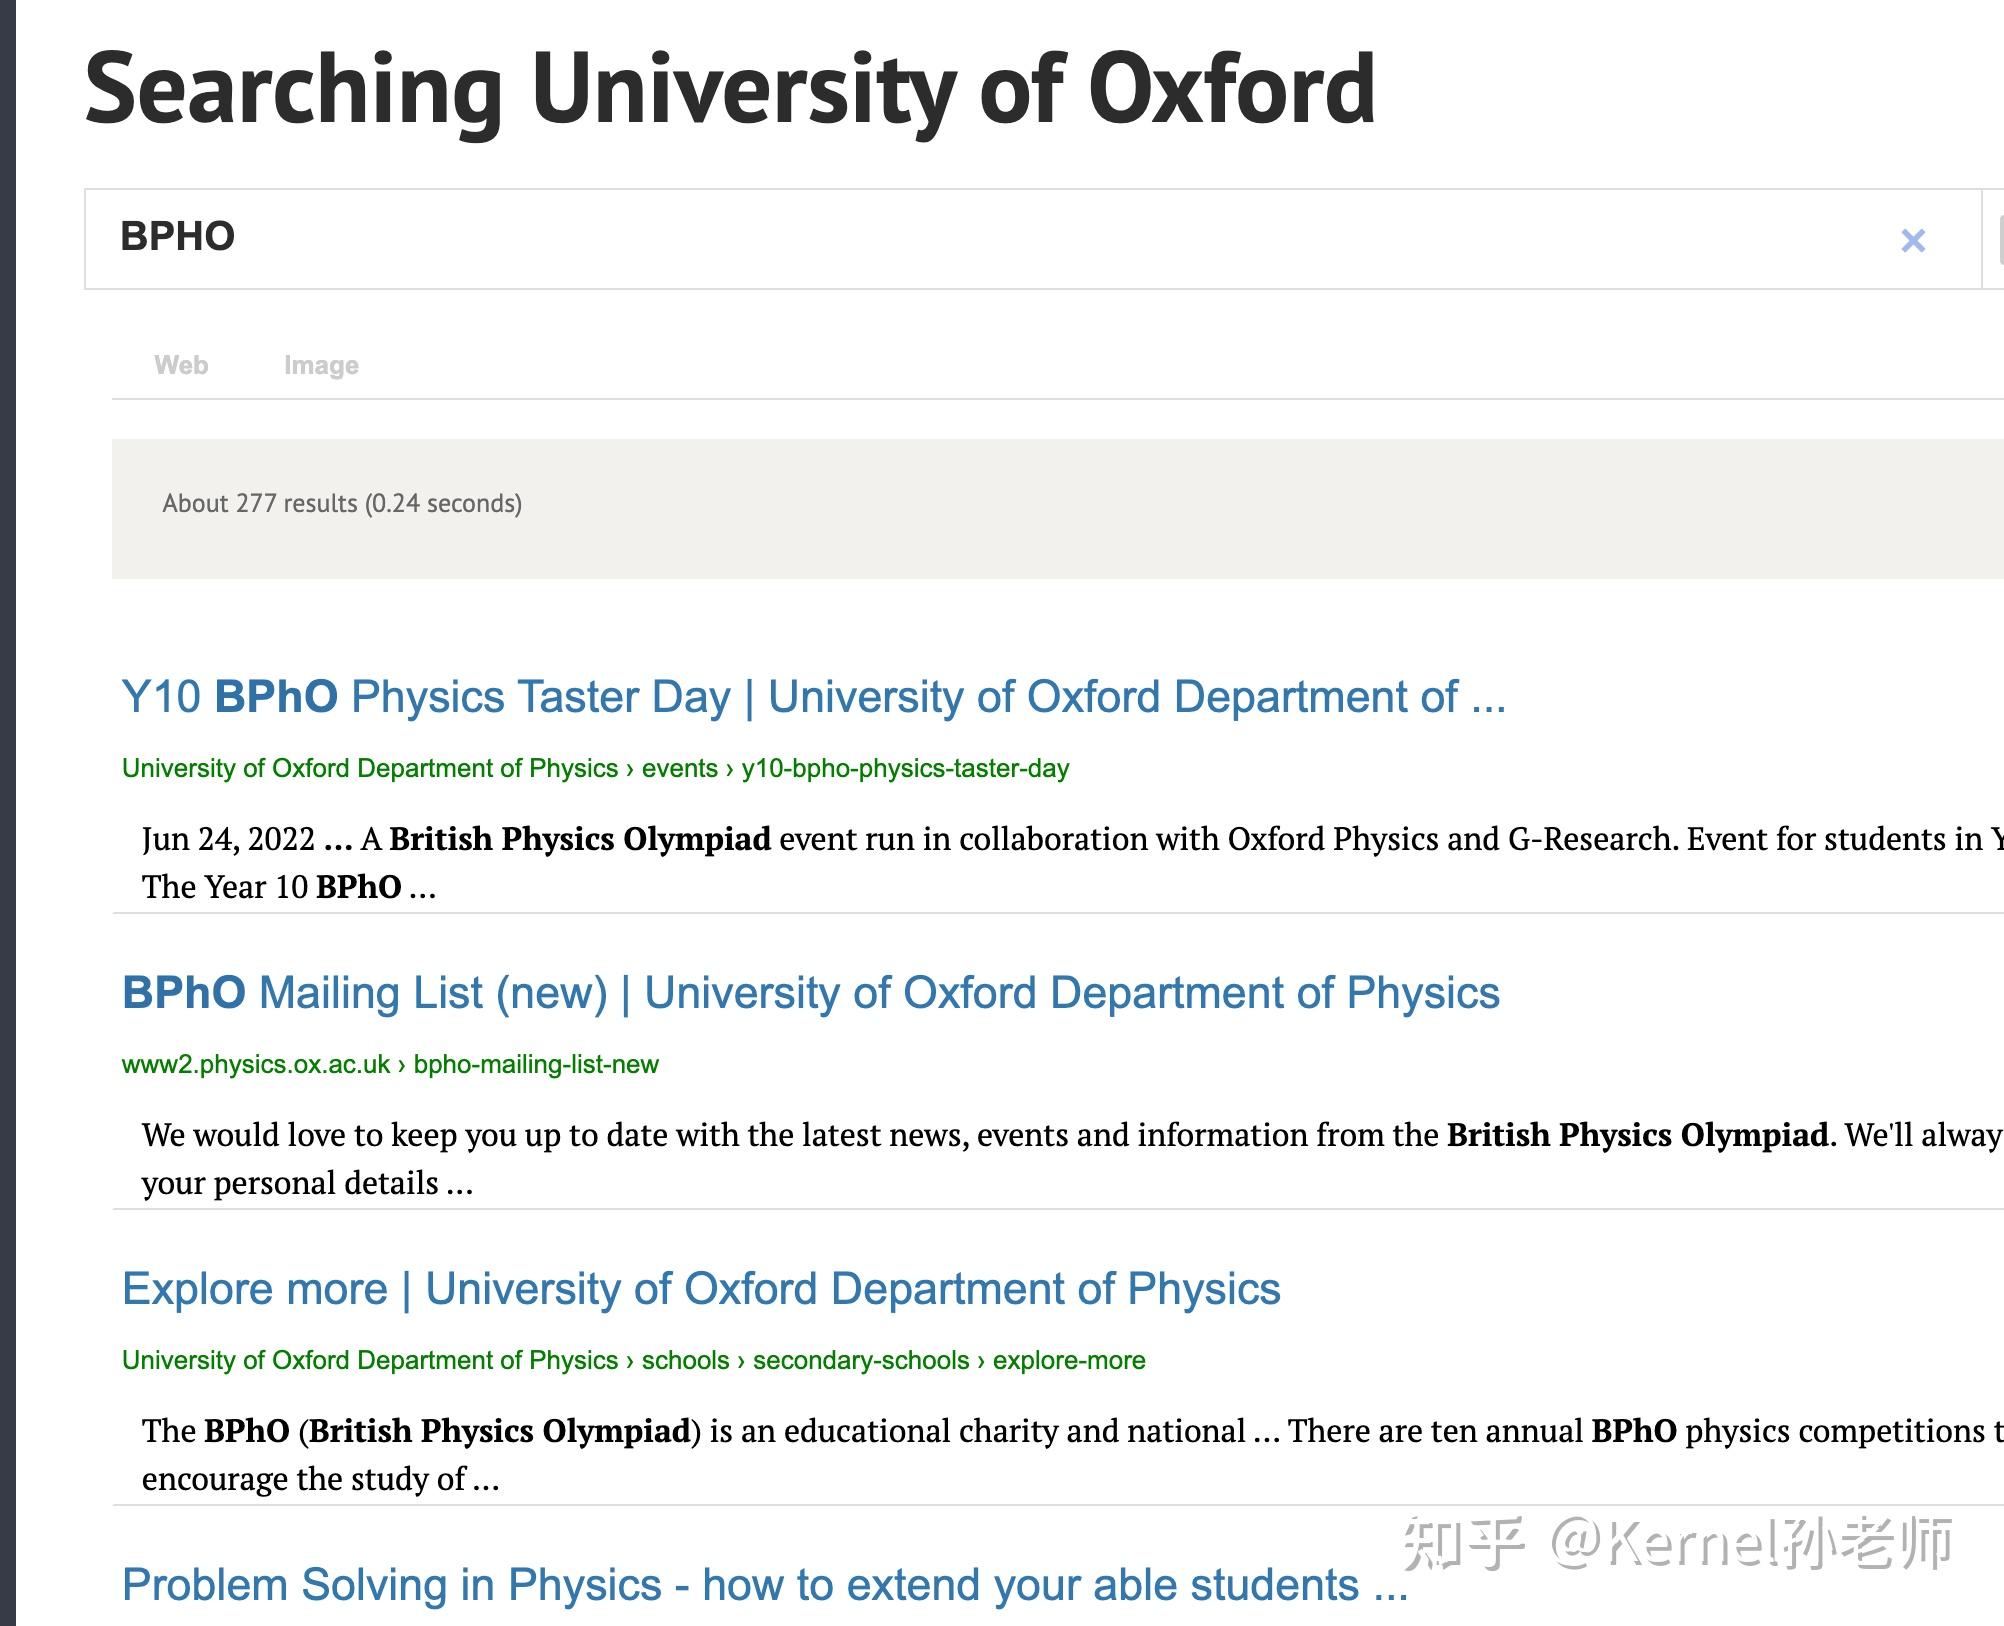
Task: Click the About 277 results count text
Action: 342,503
